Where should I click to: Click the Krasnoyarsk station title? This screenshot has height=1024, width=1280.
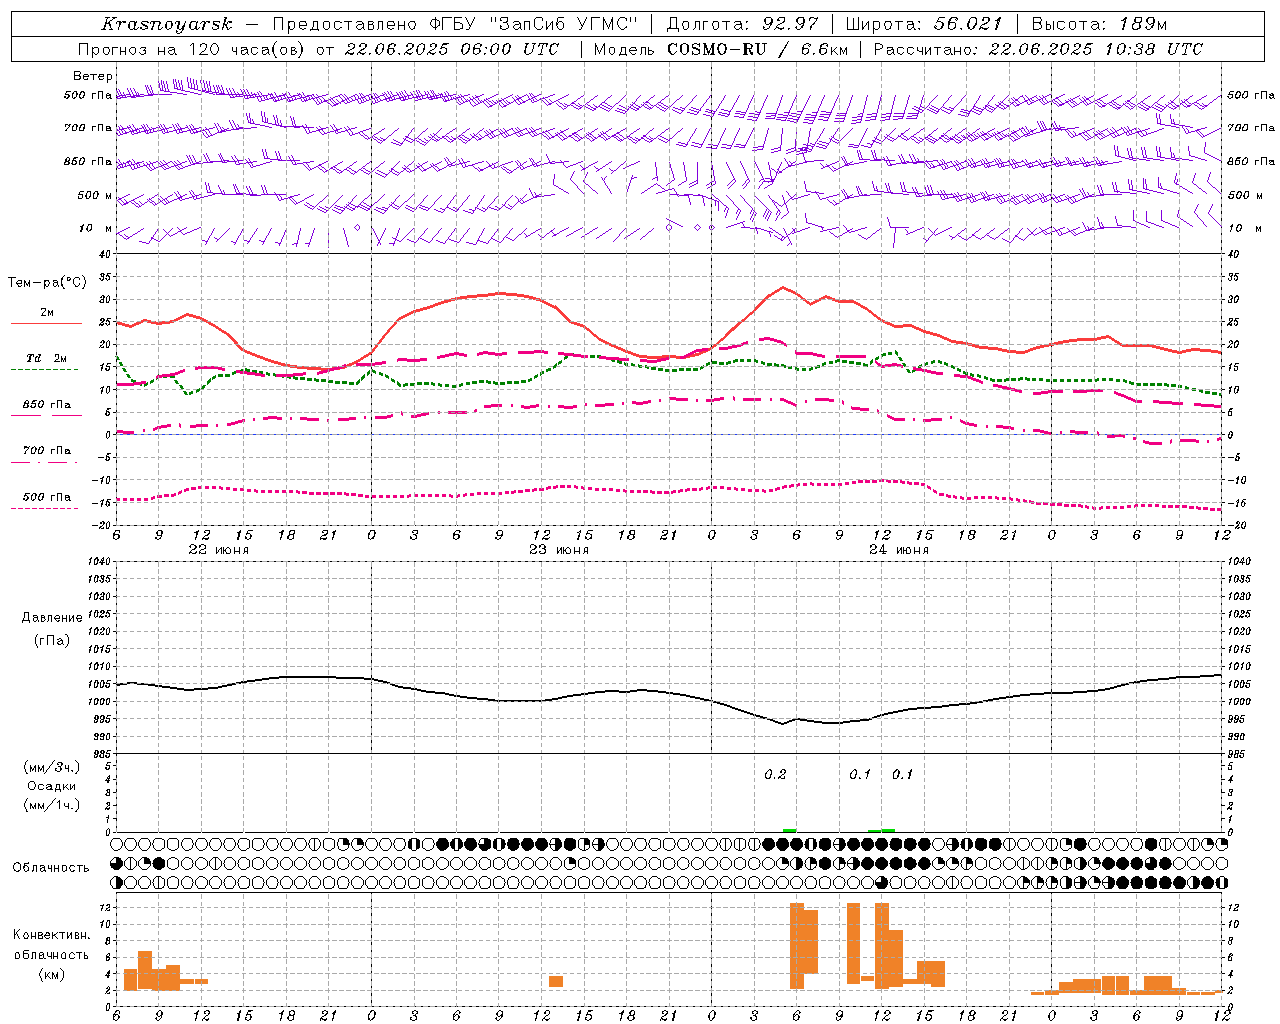coord(166,24)
